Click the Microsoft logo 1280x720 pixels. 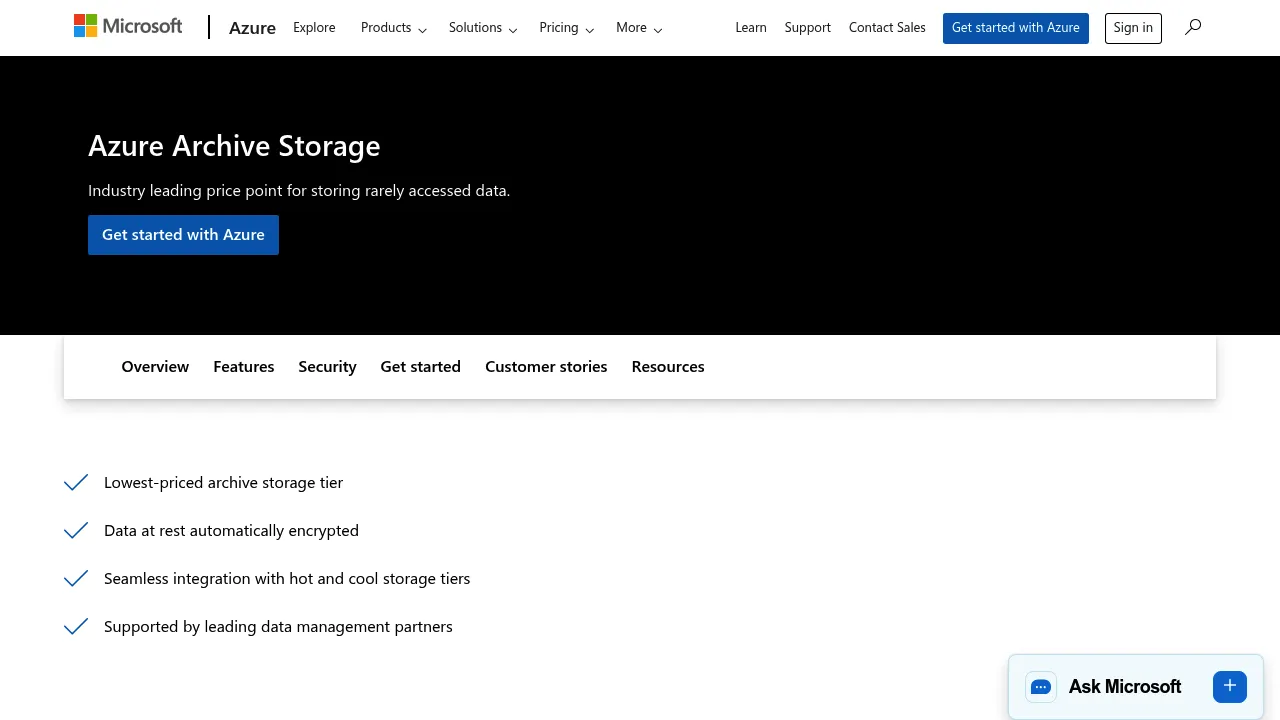click(x=128, y=27)
